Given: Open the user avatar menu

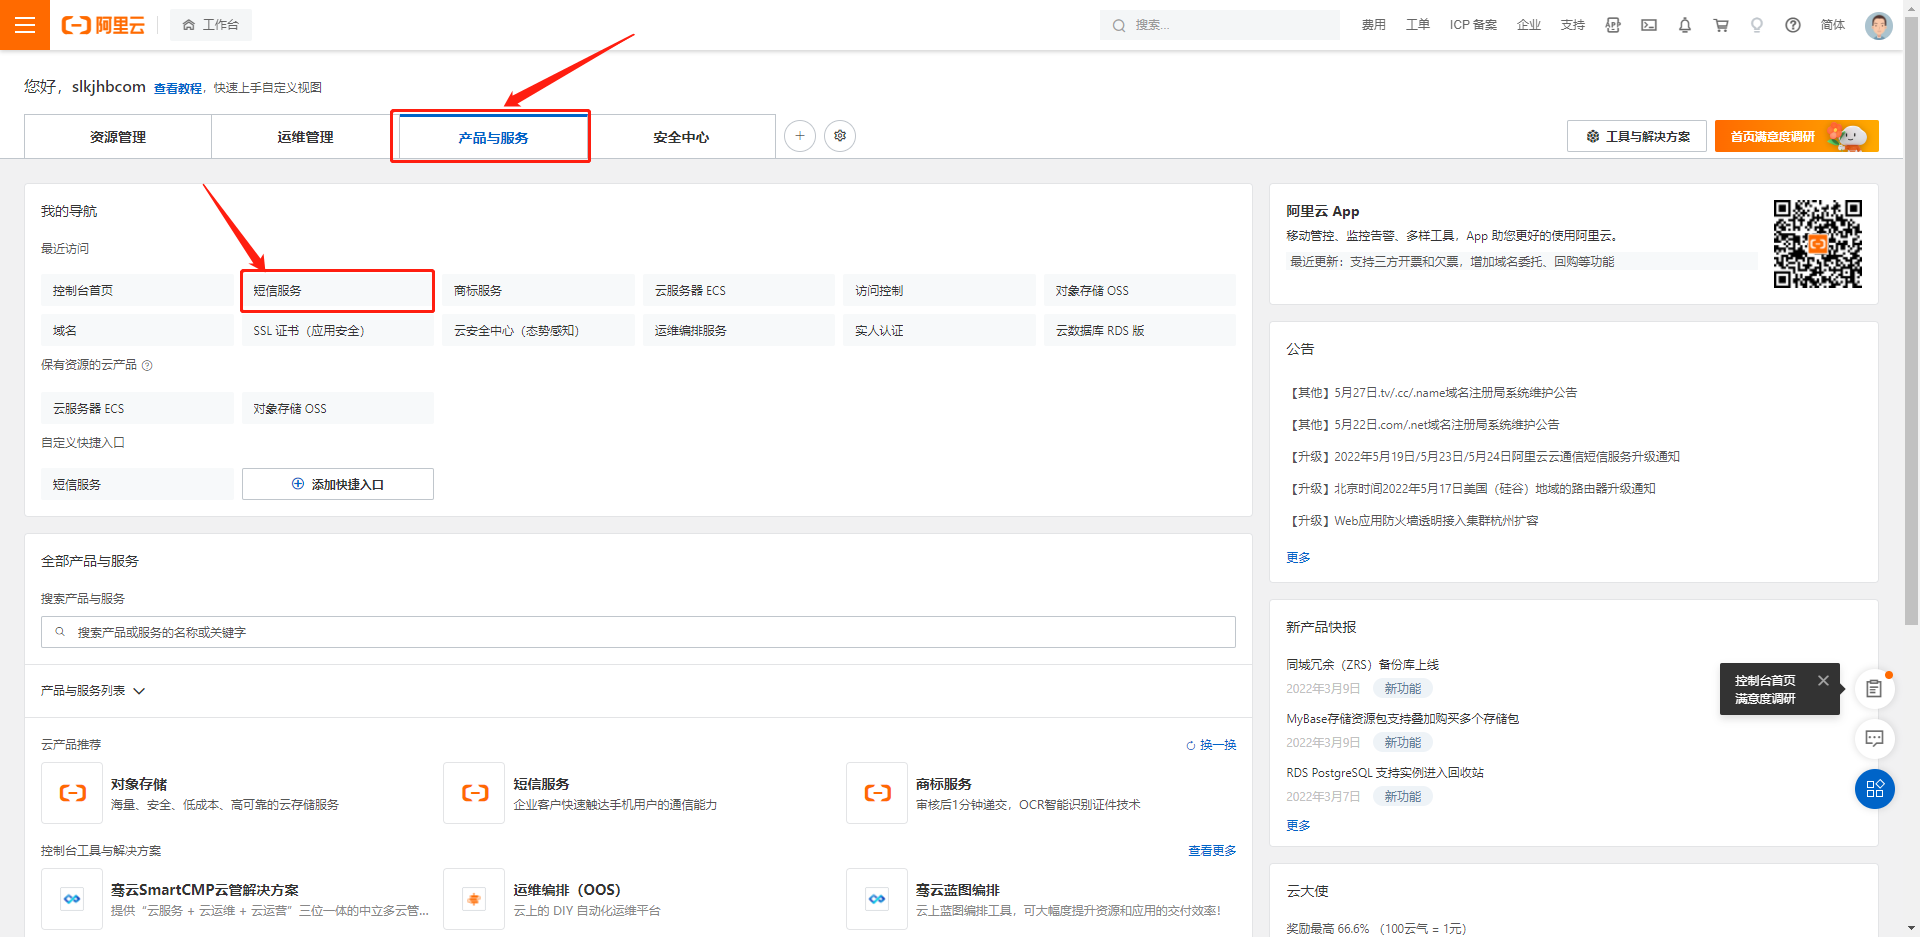Looking at the screenshot, I should (1879, 25).
